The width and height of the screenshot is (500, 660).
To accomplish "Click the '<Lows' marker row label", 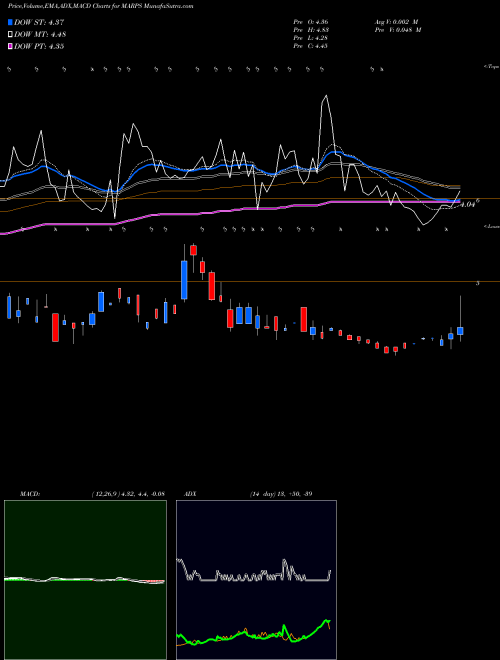I will (x=491, y=226).
